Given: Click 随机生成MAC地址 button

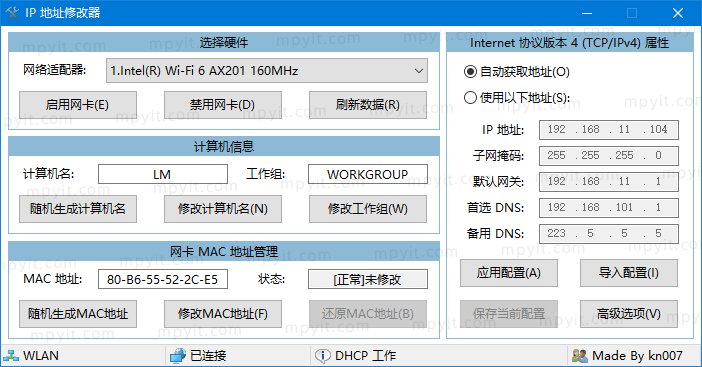Looking at the screenshot, I should (78, 314).
